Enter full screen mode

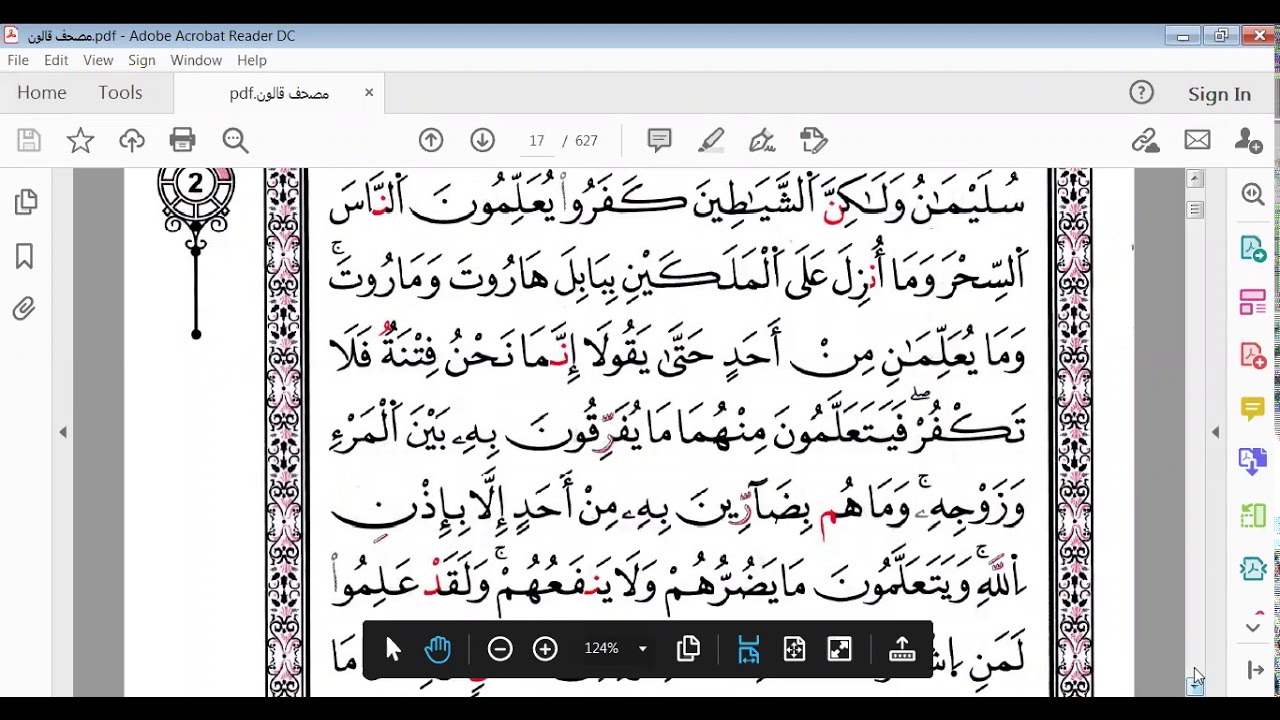point(840,650)
